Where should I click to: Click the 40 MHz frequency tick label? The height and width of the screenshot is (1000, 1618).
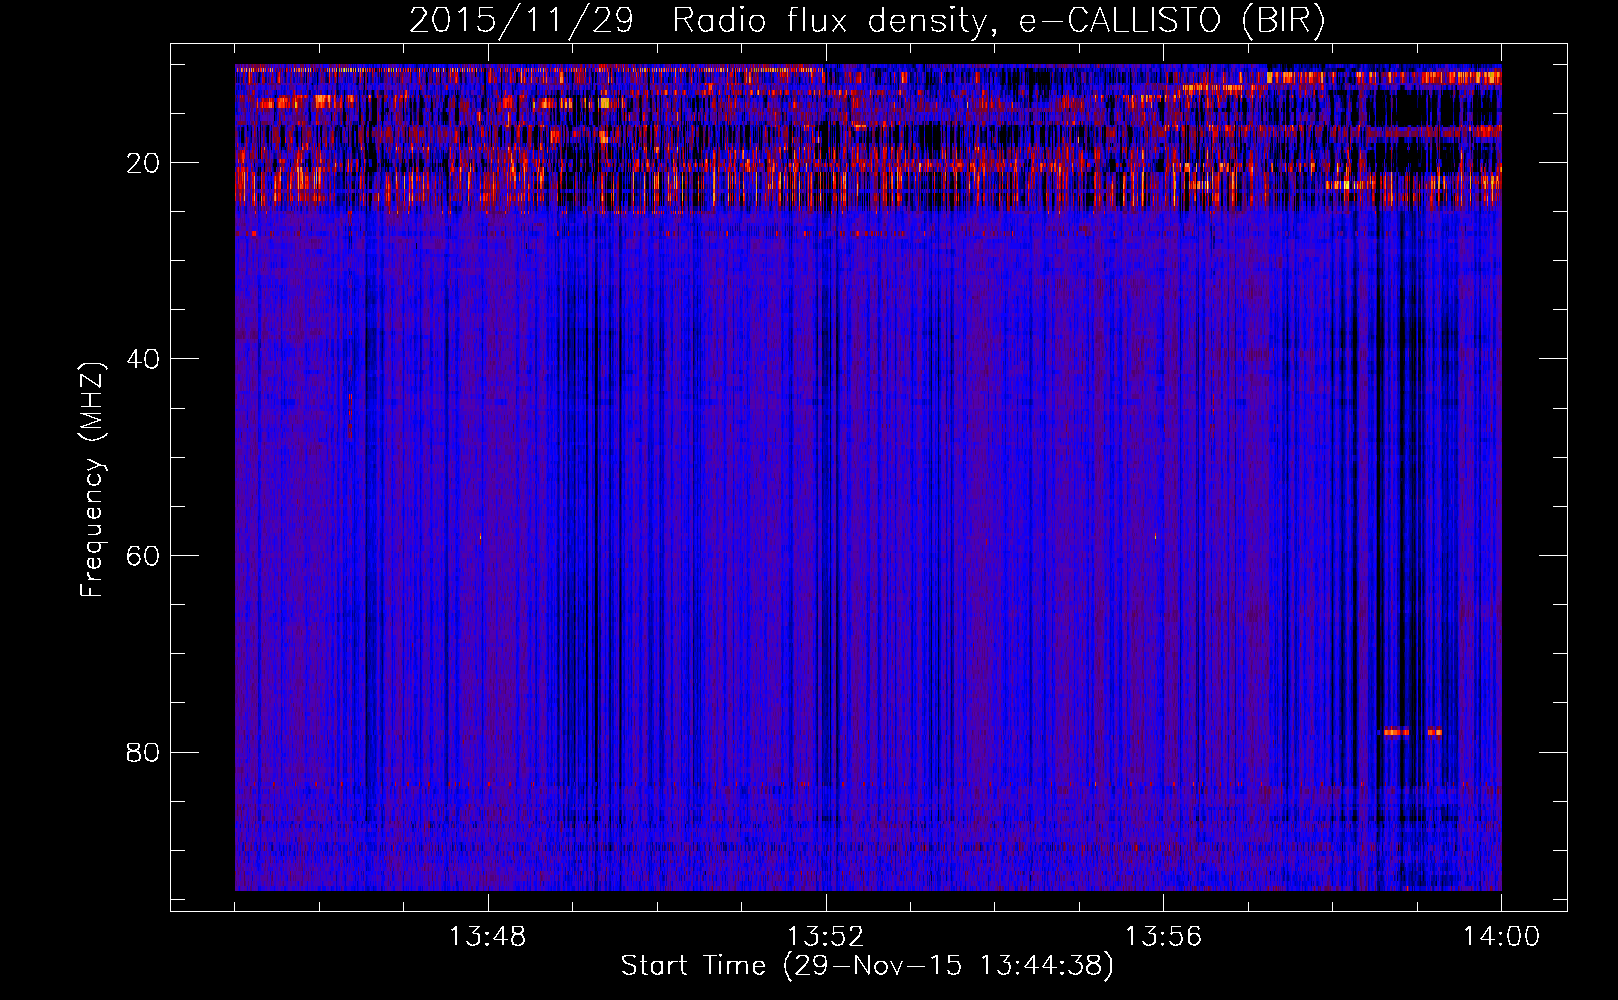143,359
